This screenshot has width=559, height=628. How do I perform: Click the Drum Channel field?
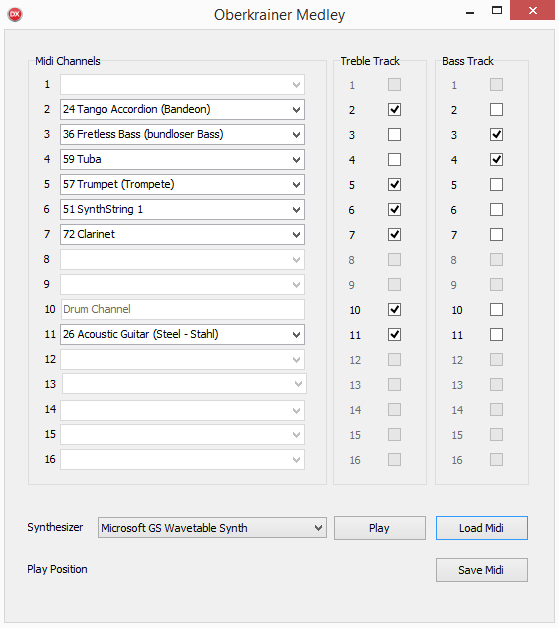[183, 309]
